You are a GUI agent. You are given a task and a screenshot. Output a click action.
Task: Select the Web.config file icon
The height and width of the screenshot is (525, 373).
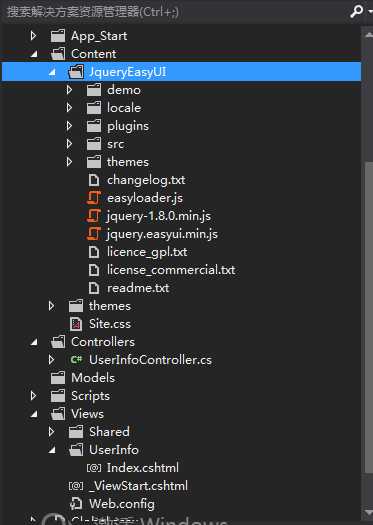point(76,504)
